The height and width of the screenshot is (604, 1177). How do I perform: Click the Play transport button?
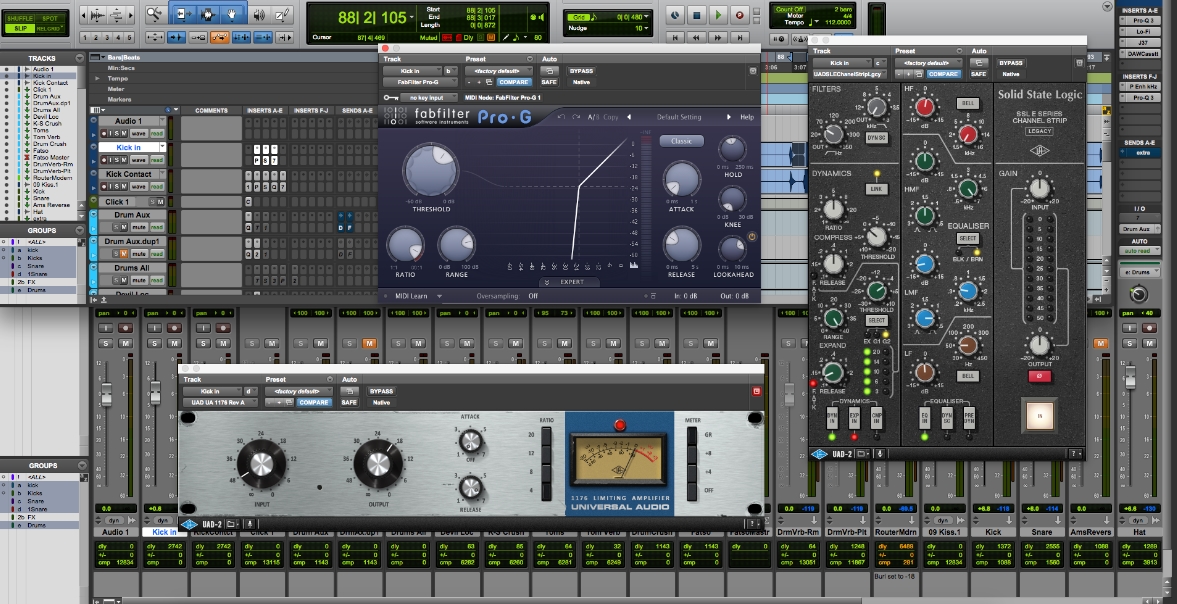718,14
